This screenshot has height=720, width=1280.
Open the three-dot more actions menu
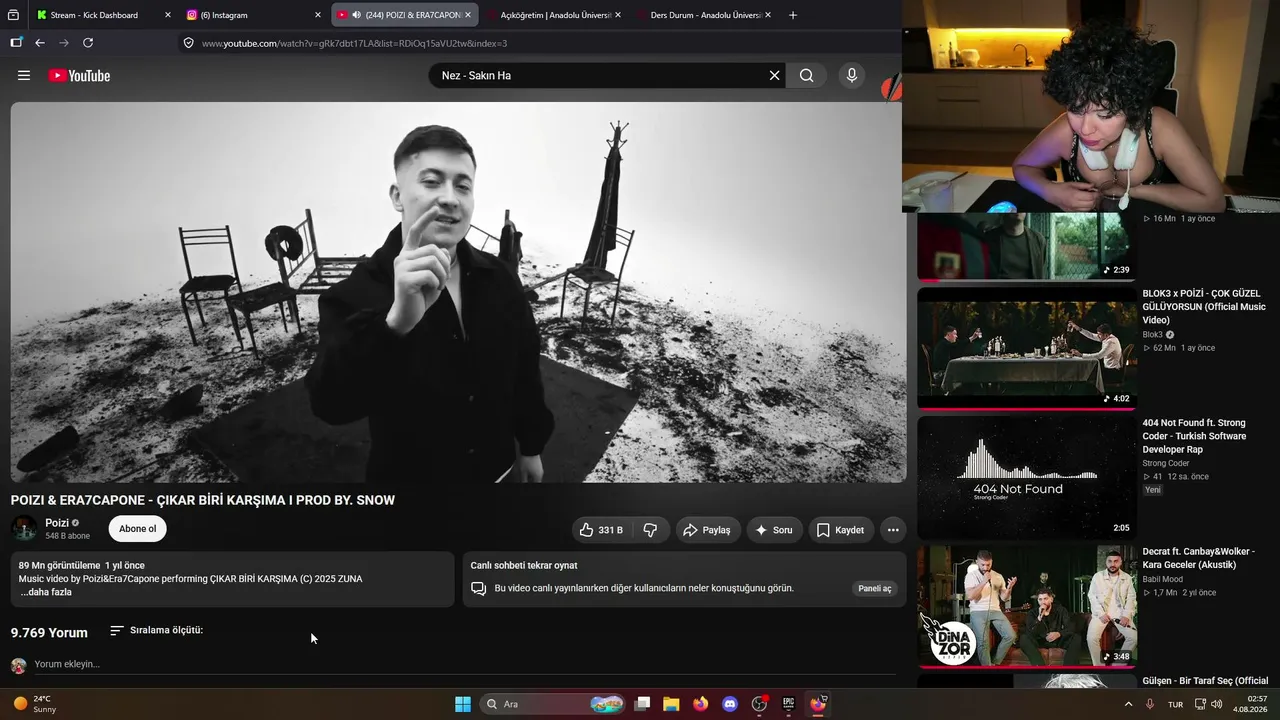[x=893, y=530]
